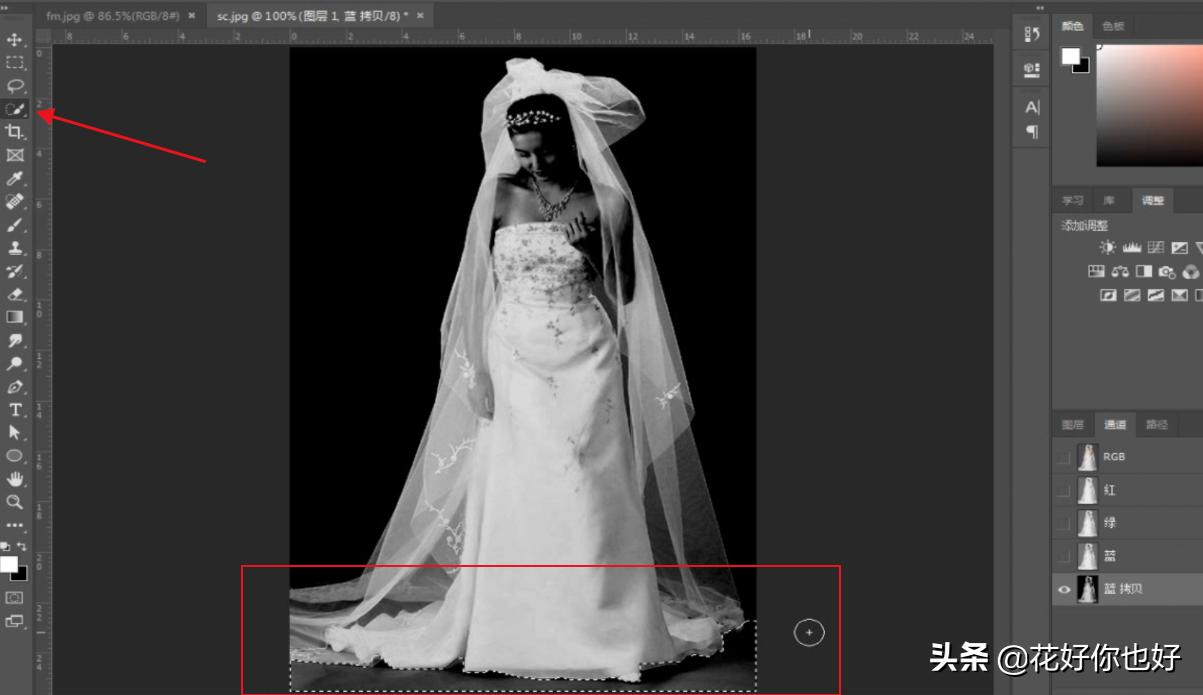Click the Levels adjustment icon
The image size is (1203, 695).
tap(1132, 247)
